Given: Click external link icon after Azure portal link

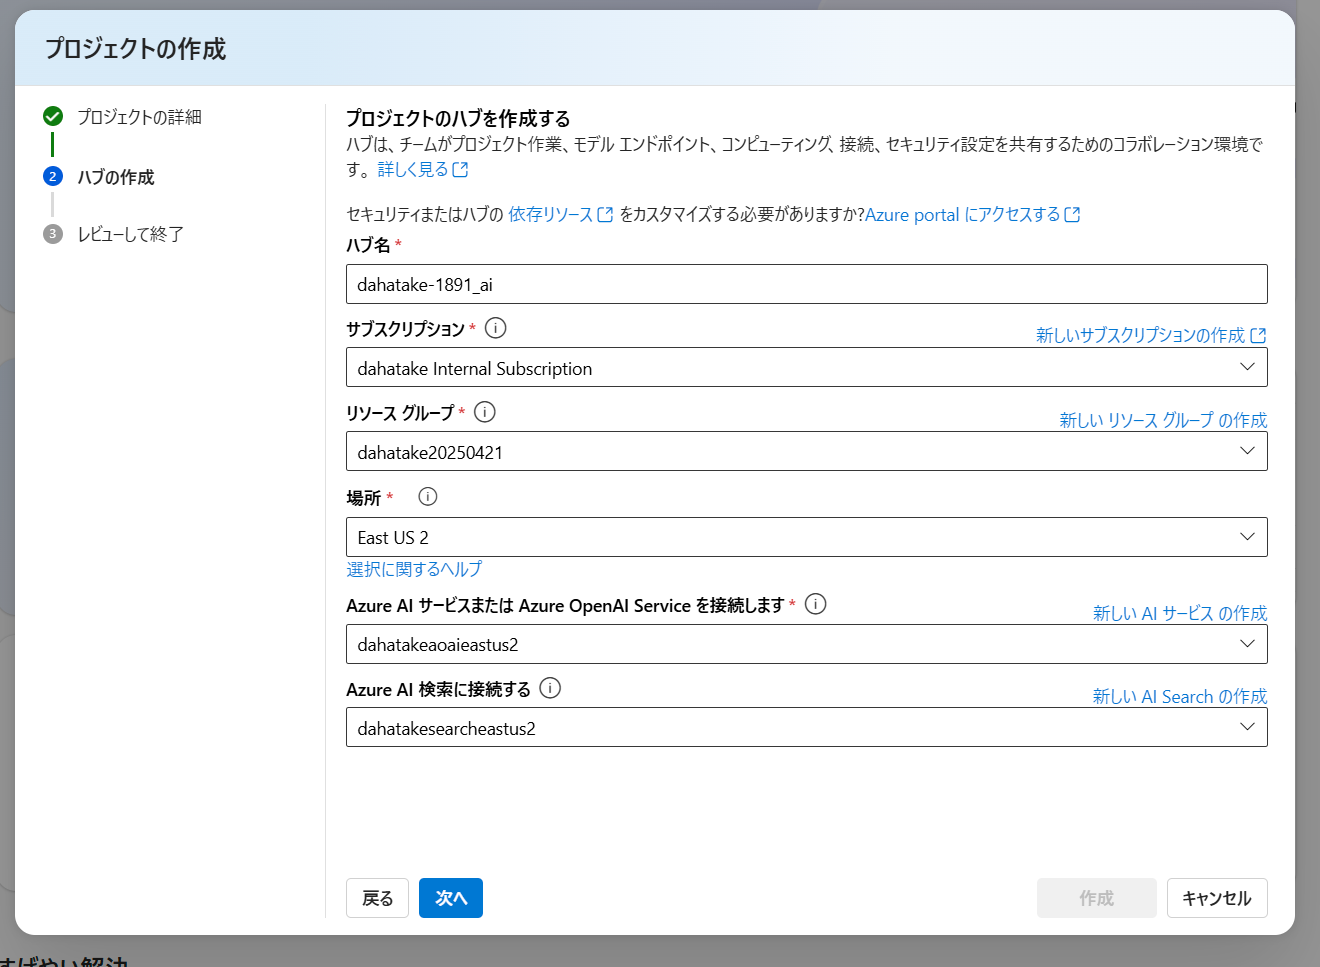Looking at the screenshot, I should 1072,215.
